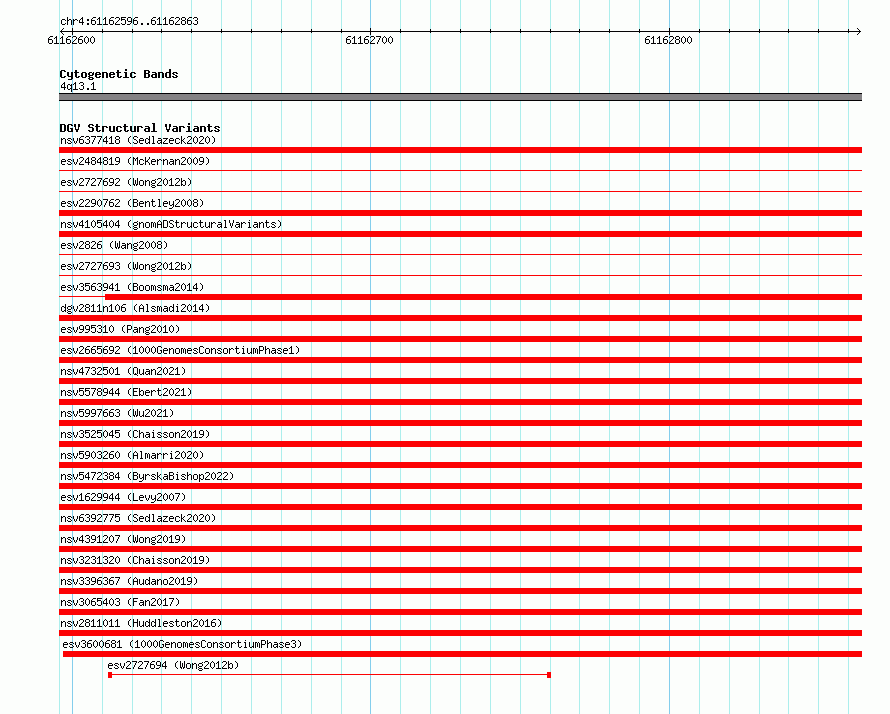Open nsv5903260 (Almarri2020) entry
890x714 pixels.
pyautogui.click(x=132, y=455)
